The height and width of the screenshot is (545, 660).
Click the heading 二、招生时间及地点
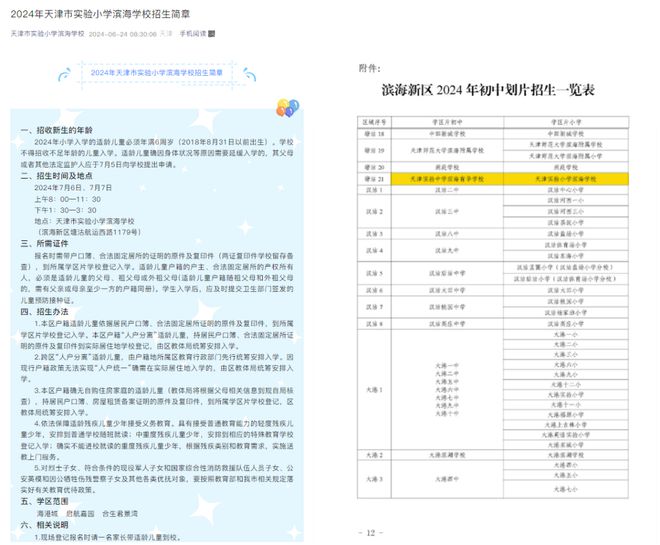(x=56, y=175)
